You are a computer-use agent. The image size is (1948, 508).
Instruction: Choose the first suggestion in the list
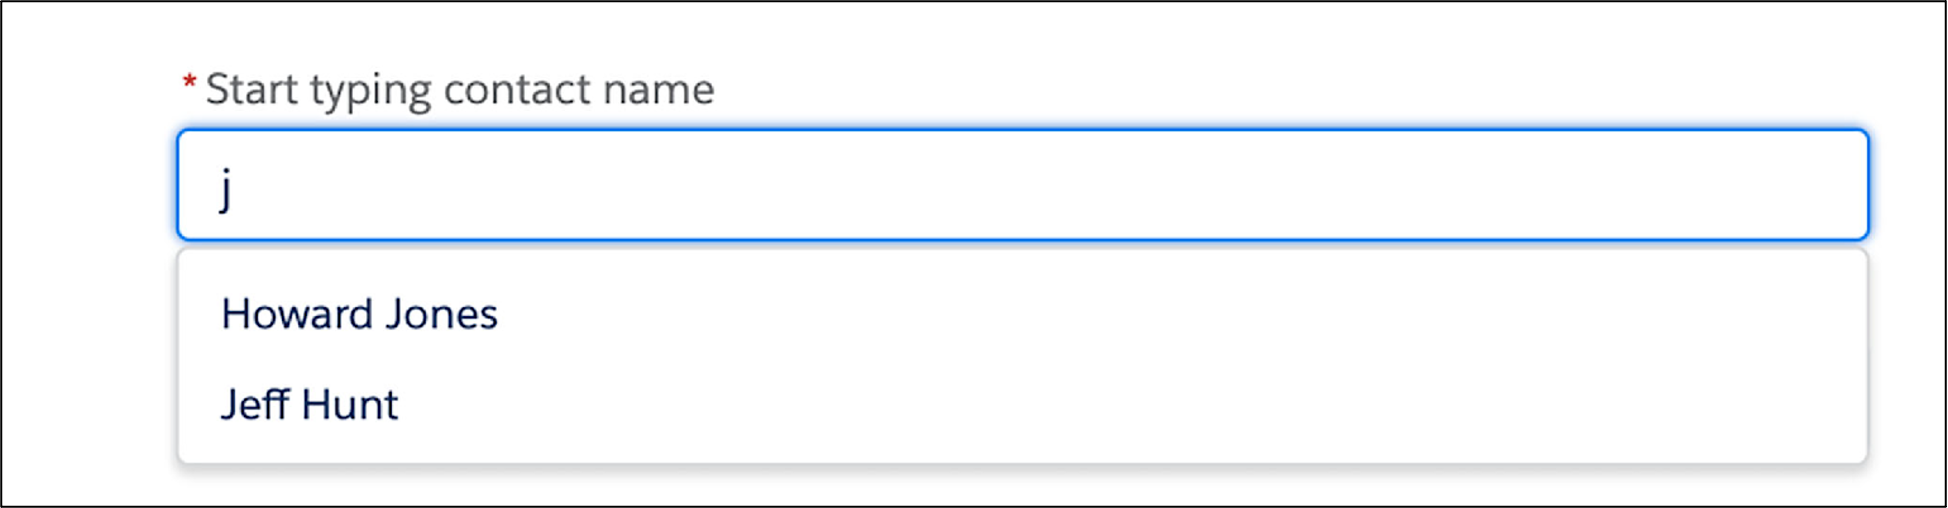coord(1022,314)
